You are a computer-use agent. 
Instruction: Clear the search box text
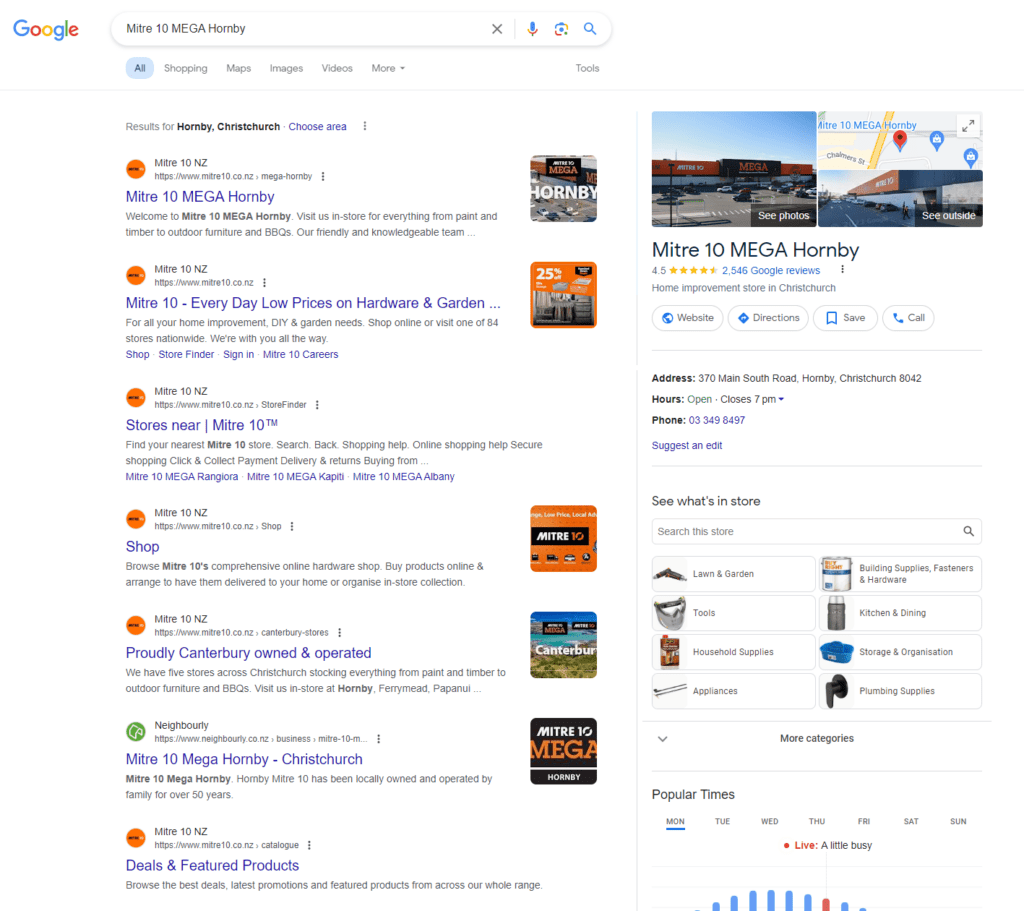coord(497,29)
